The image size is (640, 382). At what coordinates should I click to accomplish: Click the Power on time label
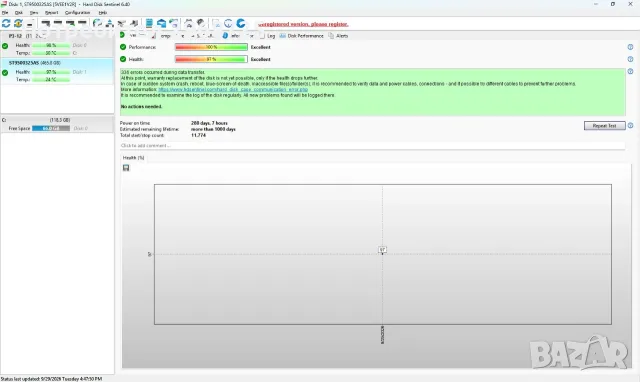click(135, 123)
